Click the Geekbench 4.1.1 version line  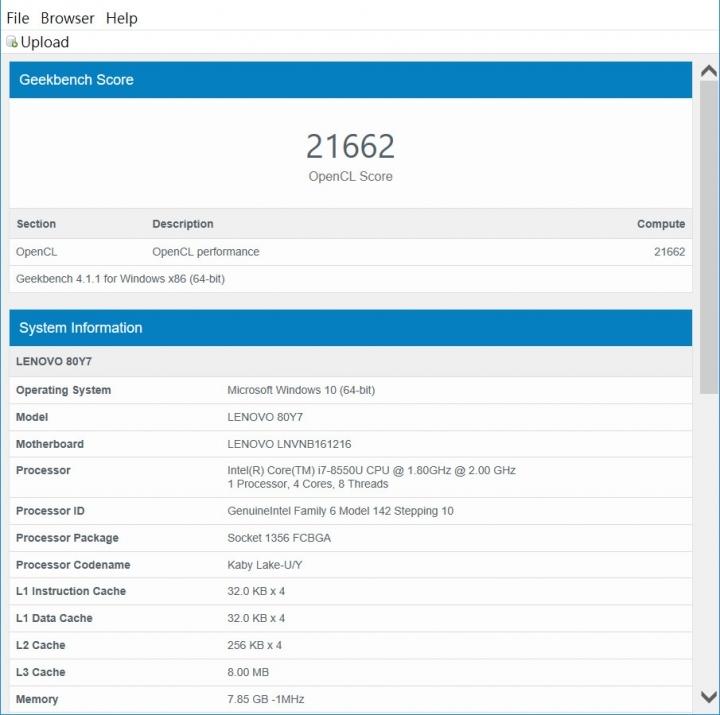pyautogui.click(x=120, y=279)
